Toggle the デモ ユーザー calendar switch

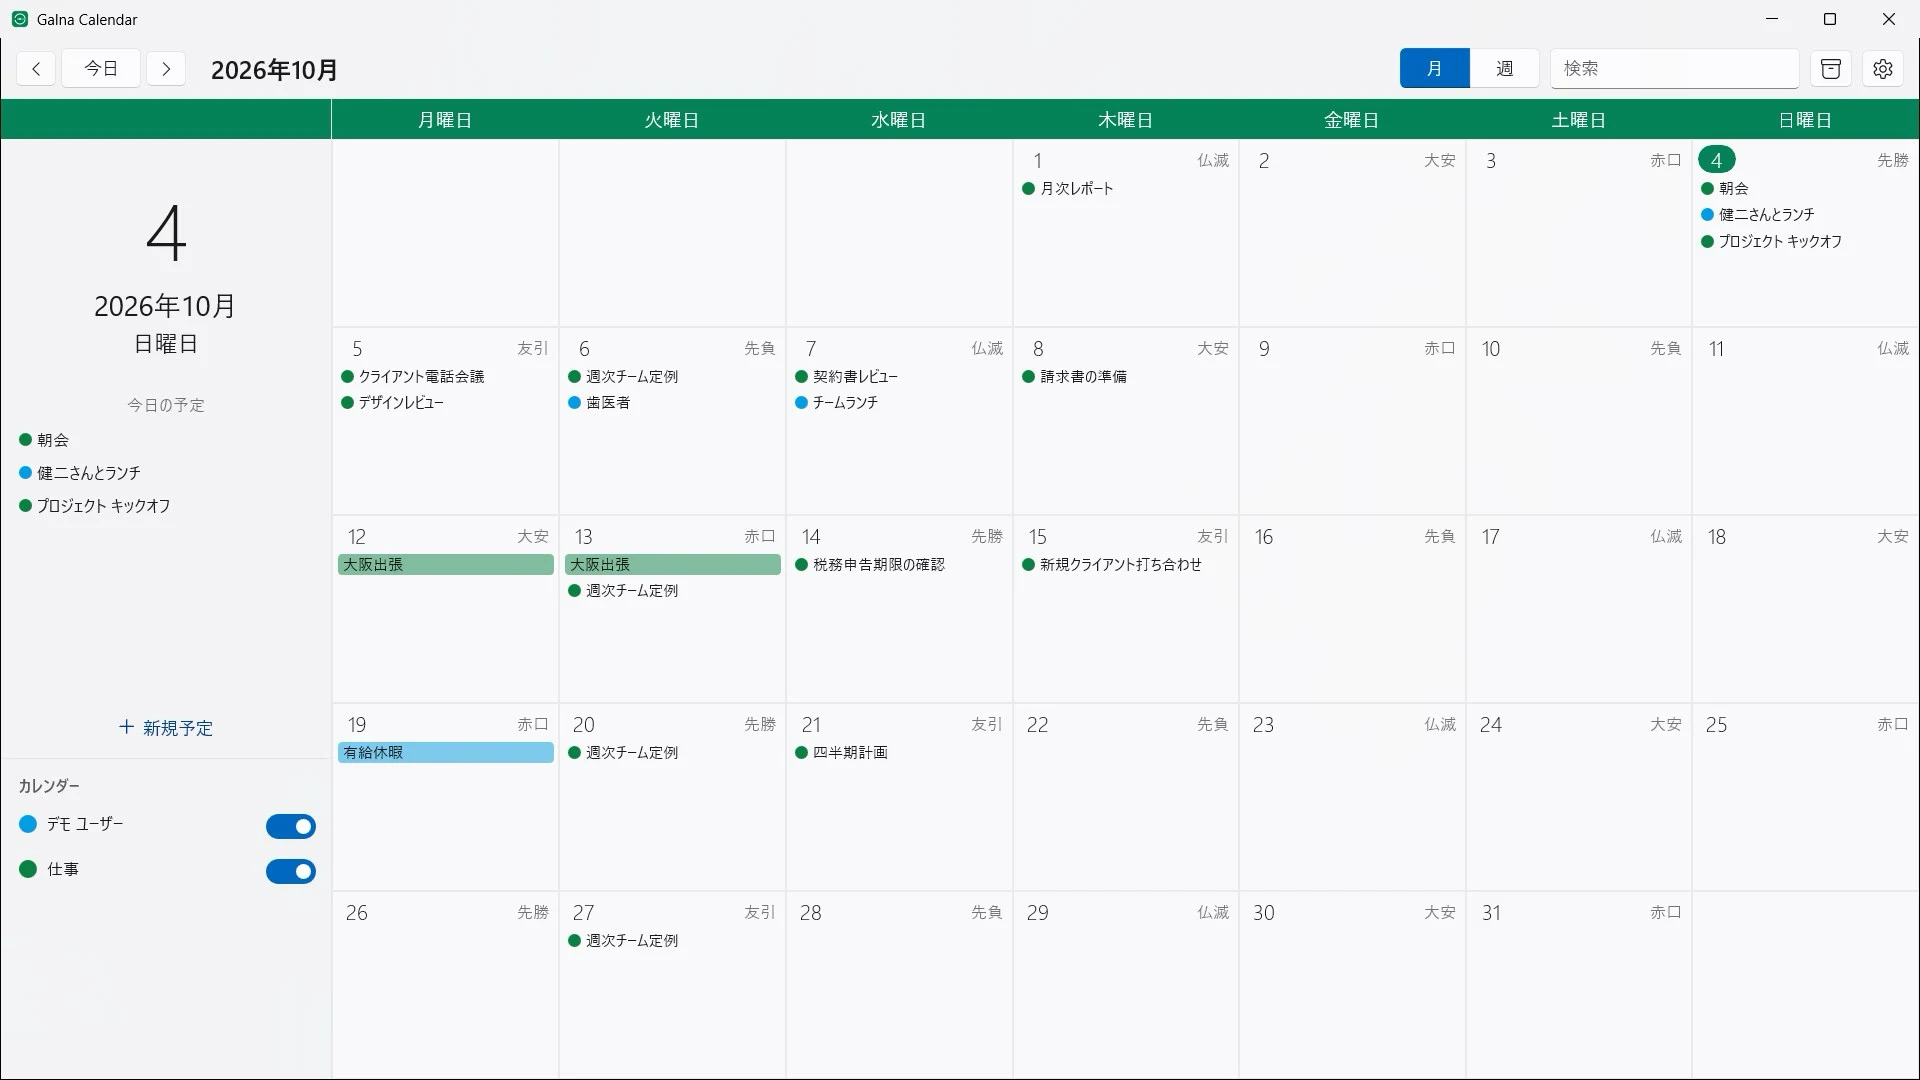tap(291, 826)
